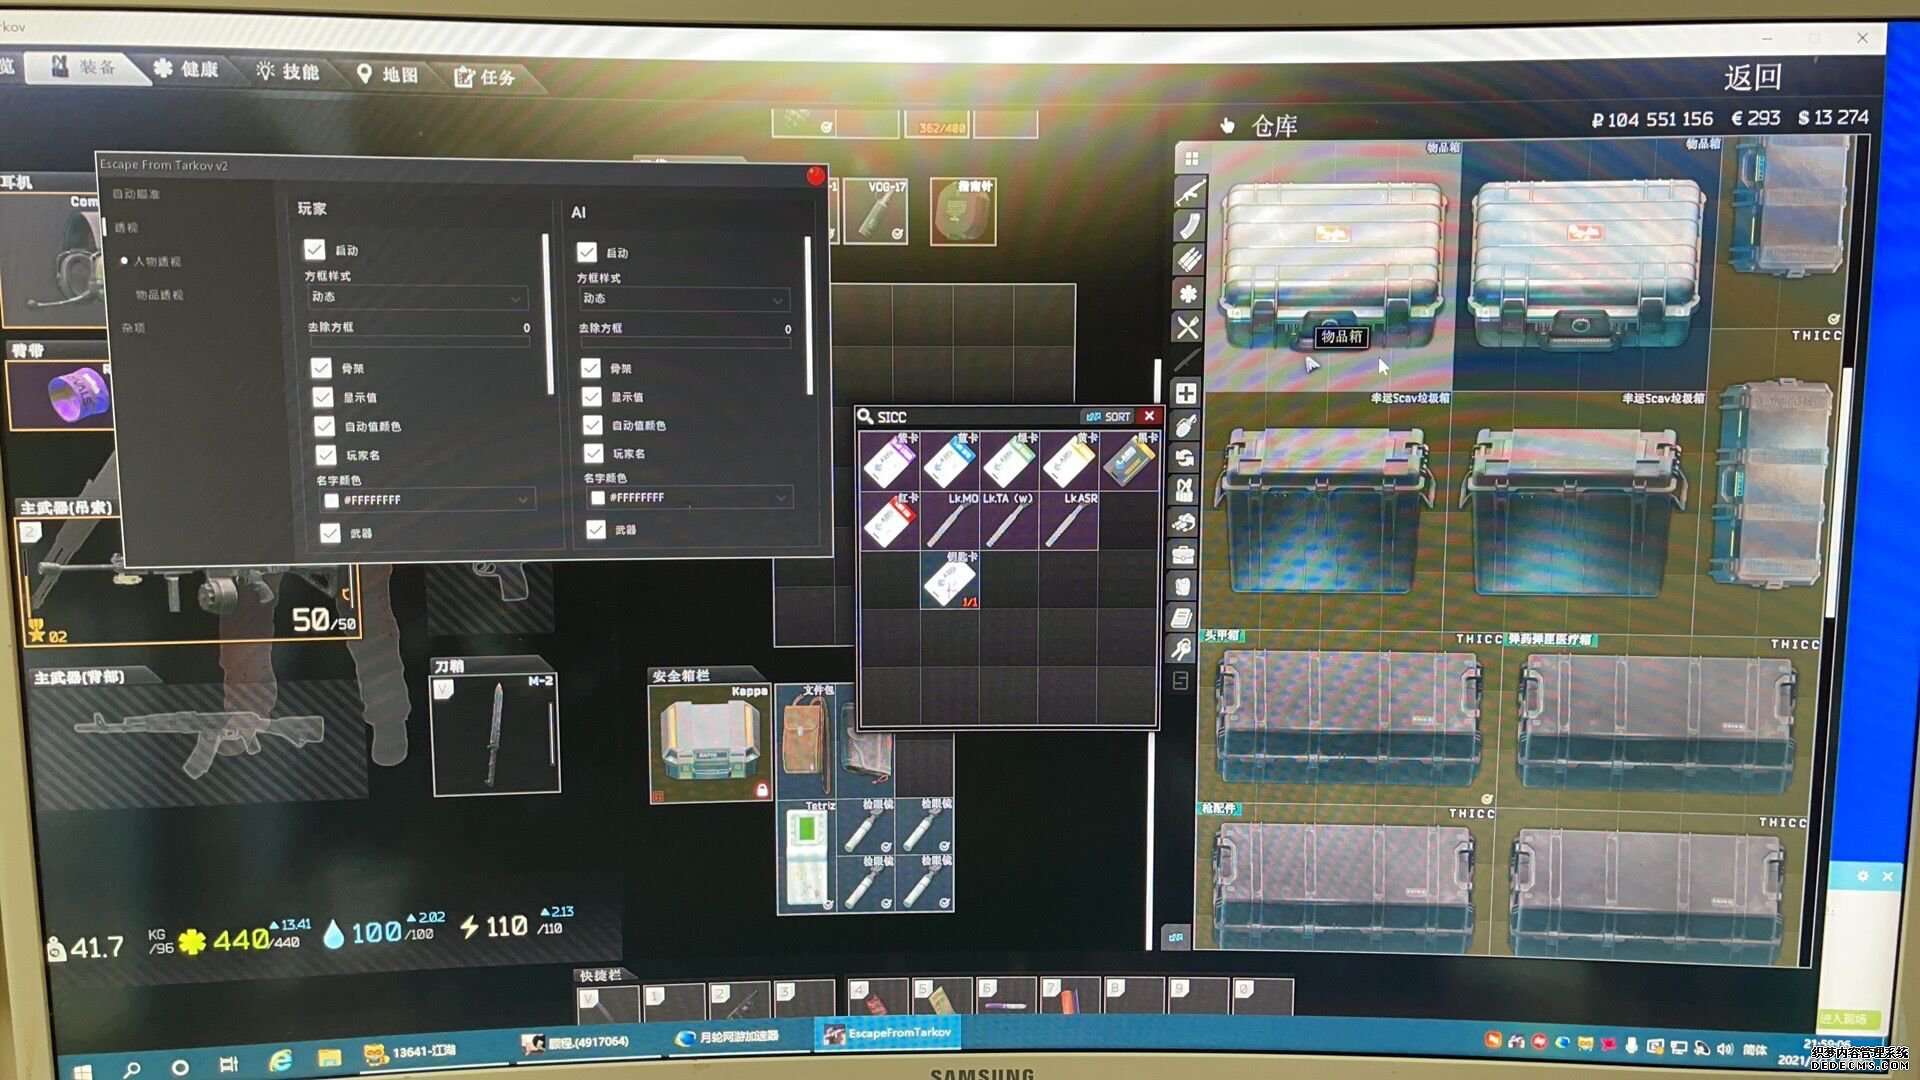
Task: Select the magazines filter icon in stash sidebar
Action: pos(1189,225)
